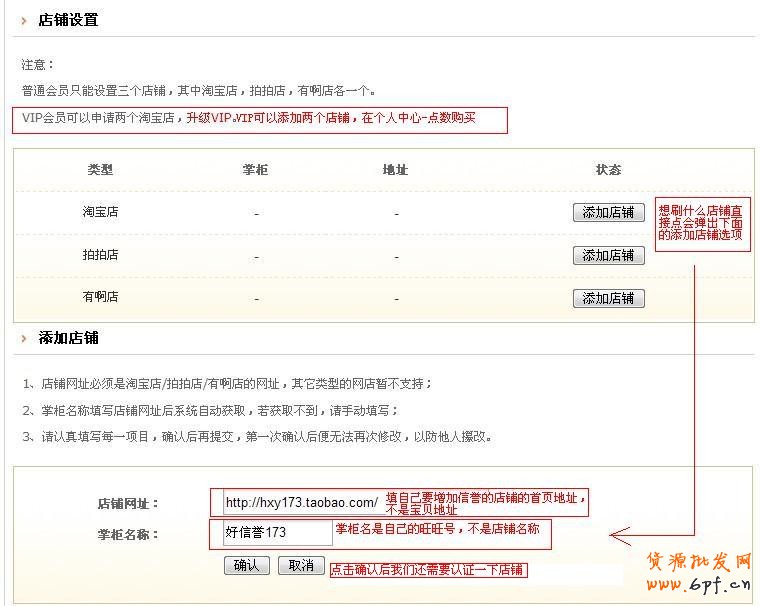This screenshot has height=606, width=761.
Task: Select the 有啊店 row label
Action: 100,297
